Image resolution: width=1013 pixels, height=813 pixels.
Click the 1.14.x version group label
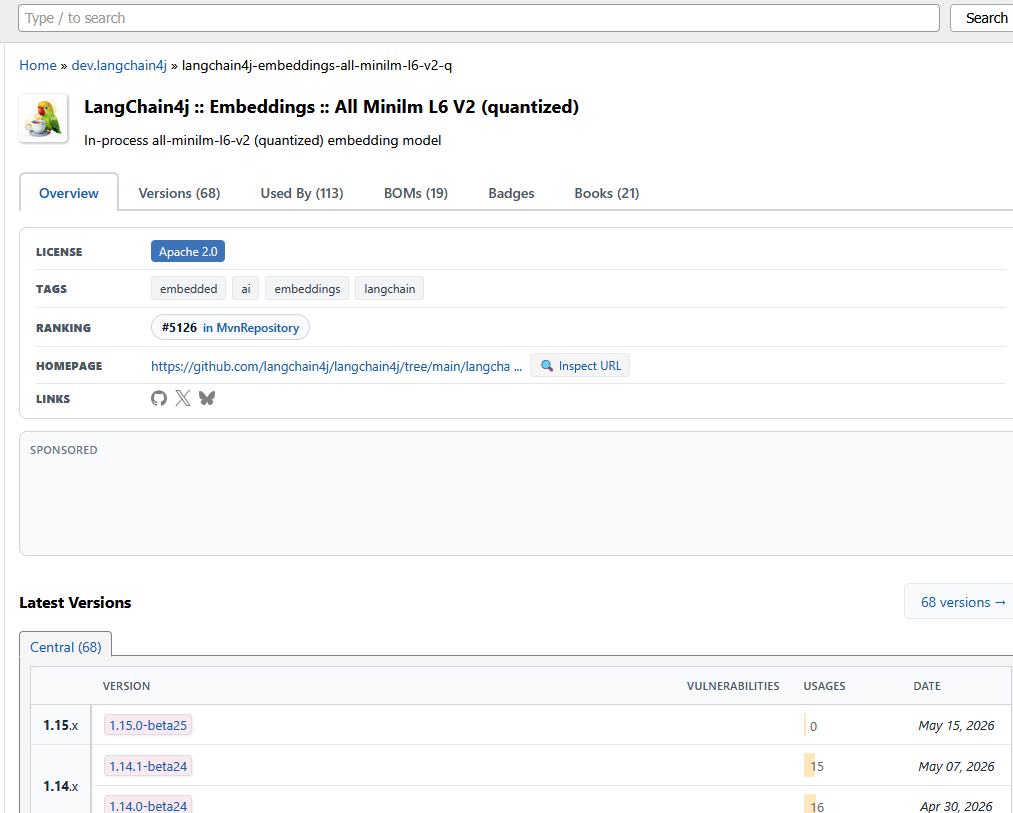[61, 786]
